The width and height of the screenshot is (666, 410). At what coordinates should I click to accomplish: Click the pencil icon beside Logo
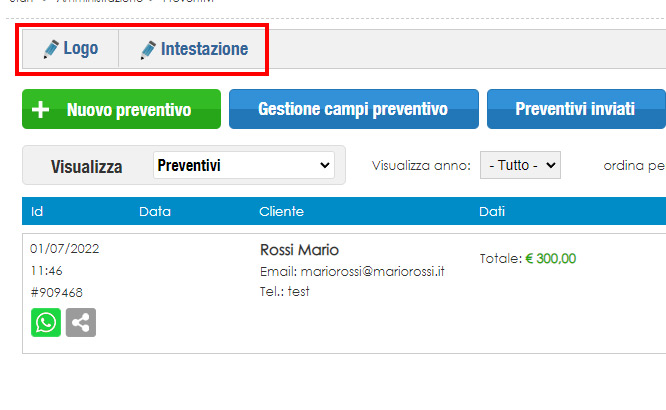[x=51, y=49]
